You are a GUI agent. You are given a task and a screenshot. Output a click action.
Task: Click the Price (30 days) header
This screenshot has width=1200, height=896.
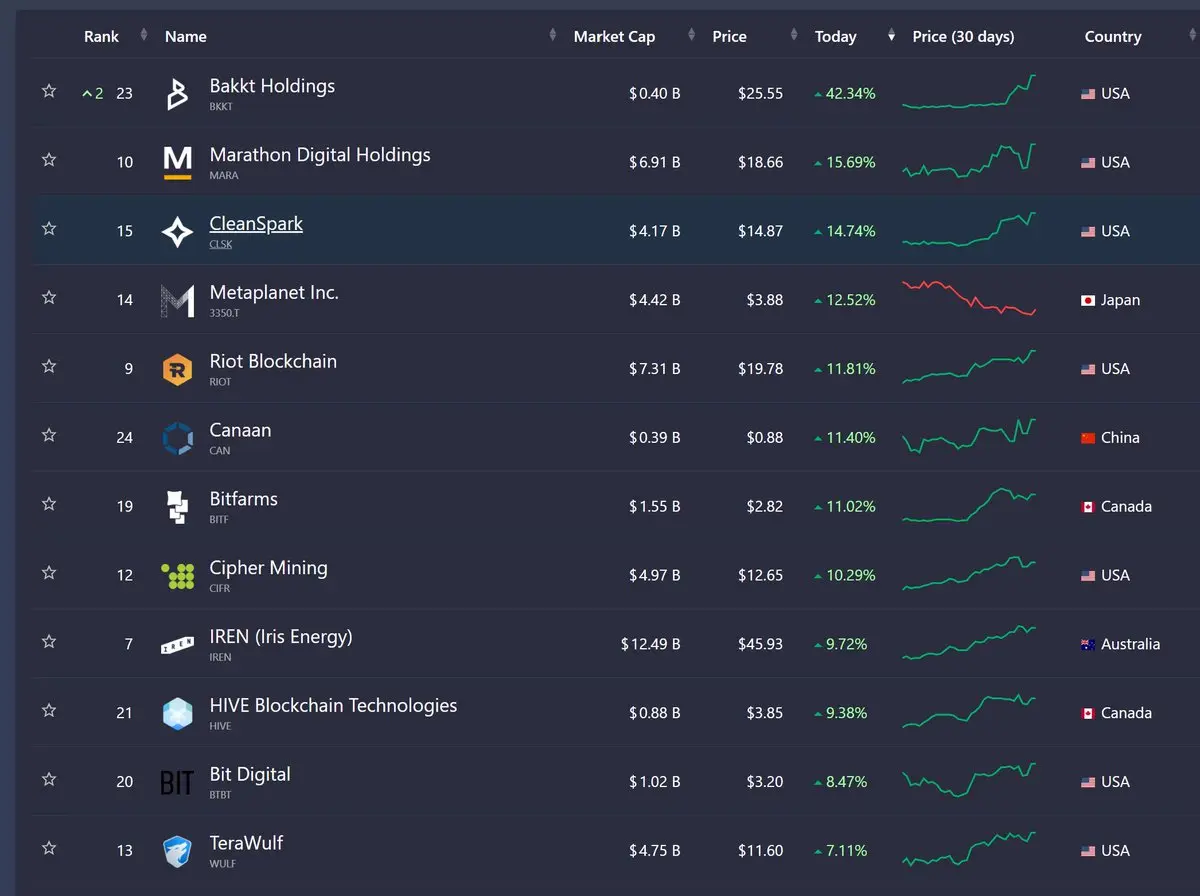tap(963, 37)
